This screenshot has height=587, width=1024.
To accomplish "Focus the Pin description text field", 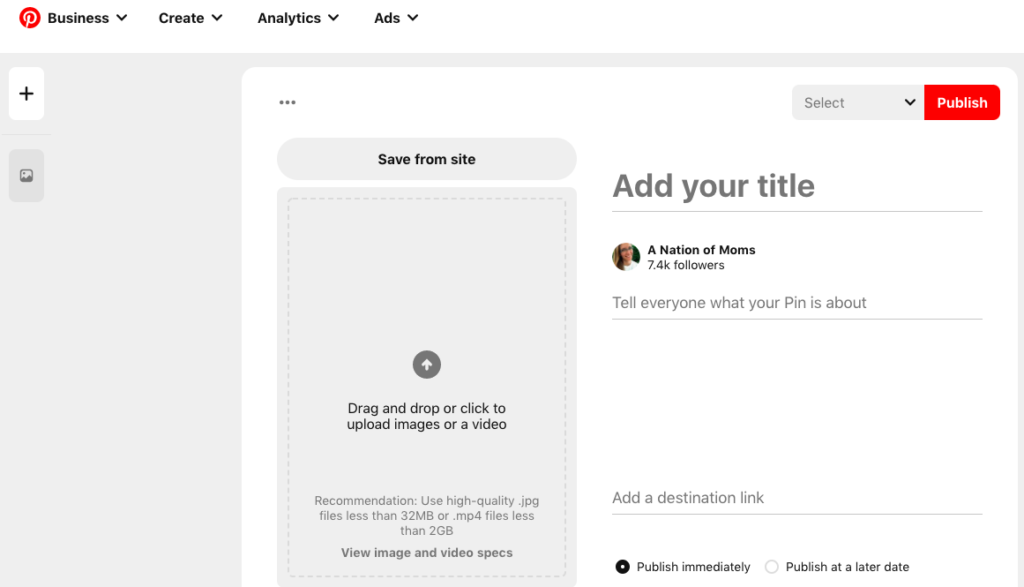I will coord(796,303).
